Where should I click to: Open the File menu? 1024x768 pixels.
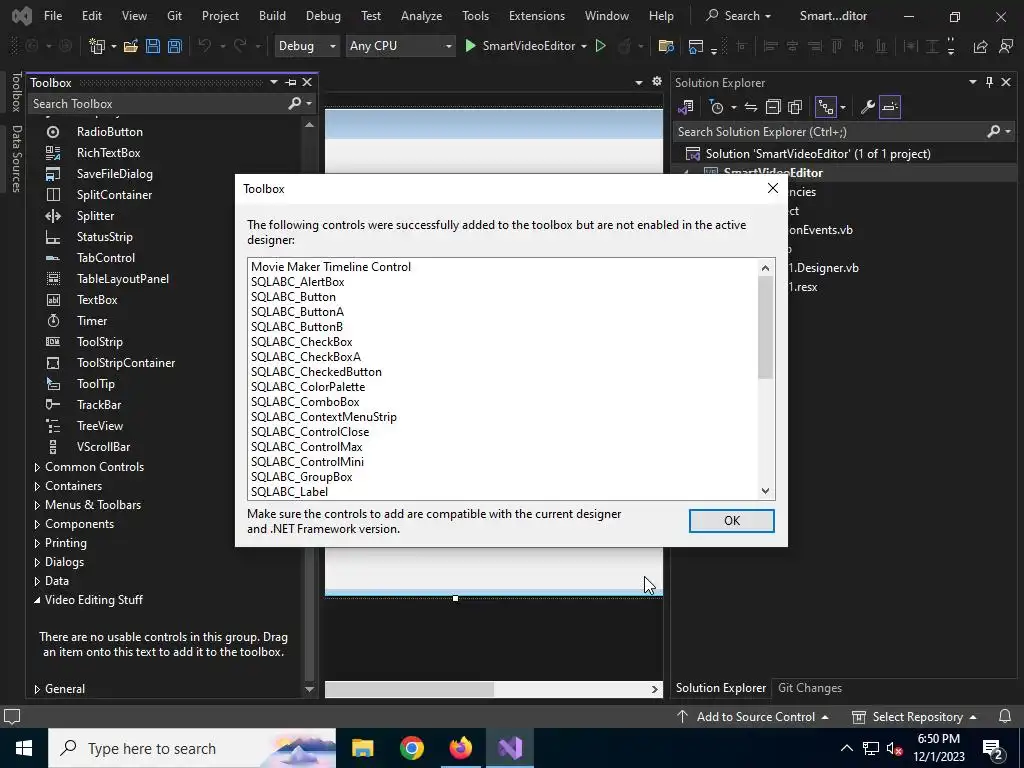click(53, 16)
